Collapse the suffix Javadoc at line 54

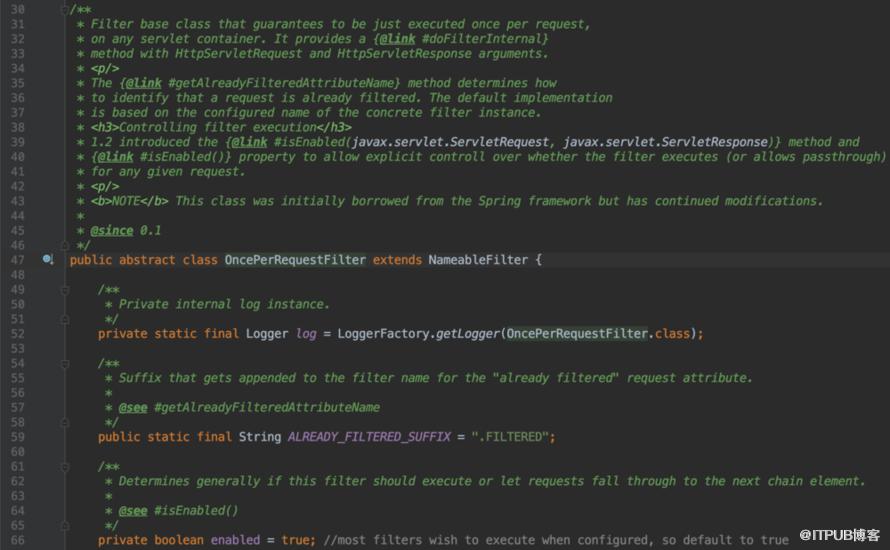[65, 364]
